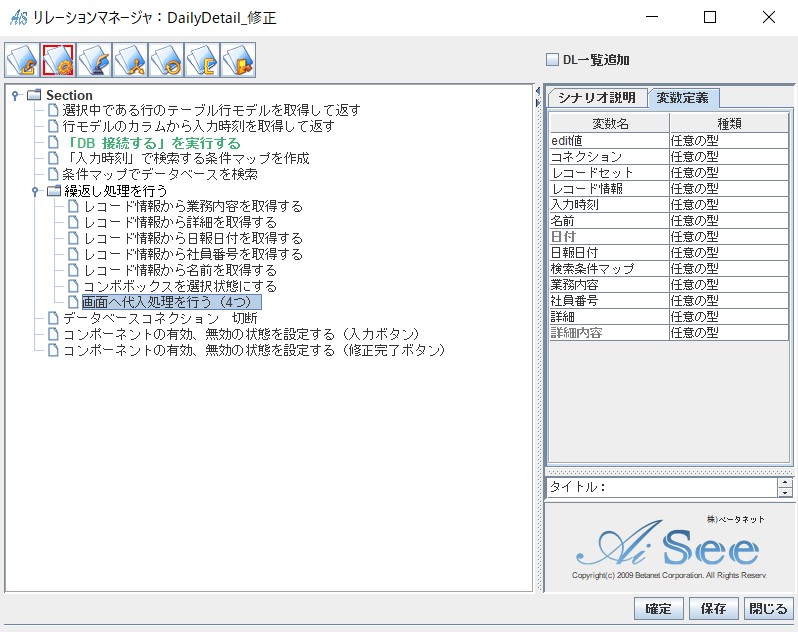Click the コネクション variable name cell
Viewport: 798px width, 632px height.
pyautogui.click(x=610, y=157)
